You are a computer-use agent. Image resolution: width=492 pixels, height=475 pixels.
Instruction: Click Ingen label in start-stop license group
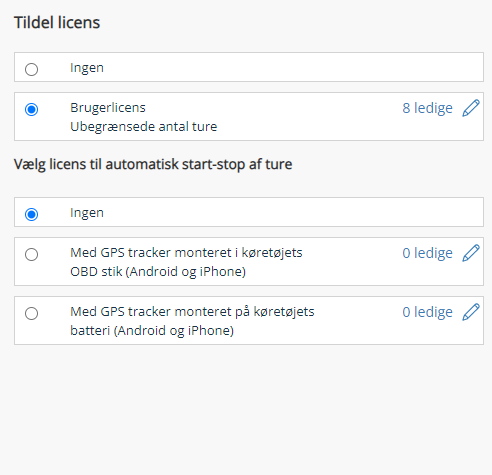[87, 213]
